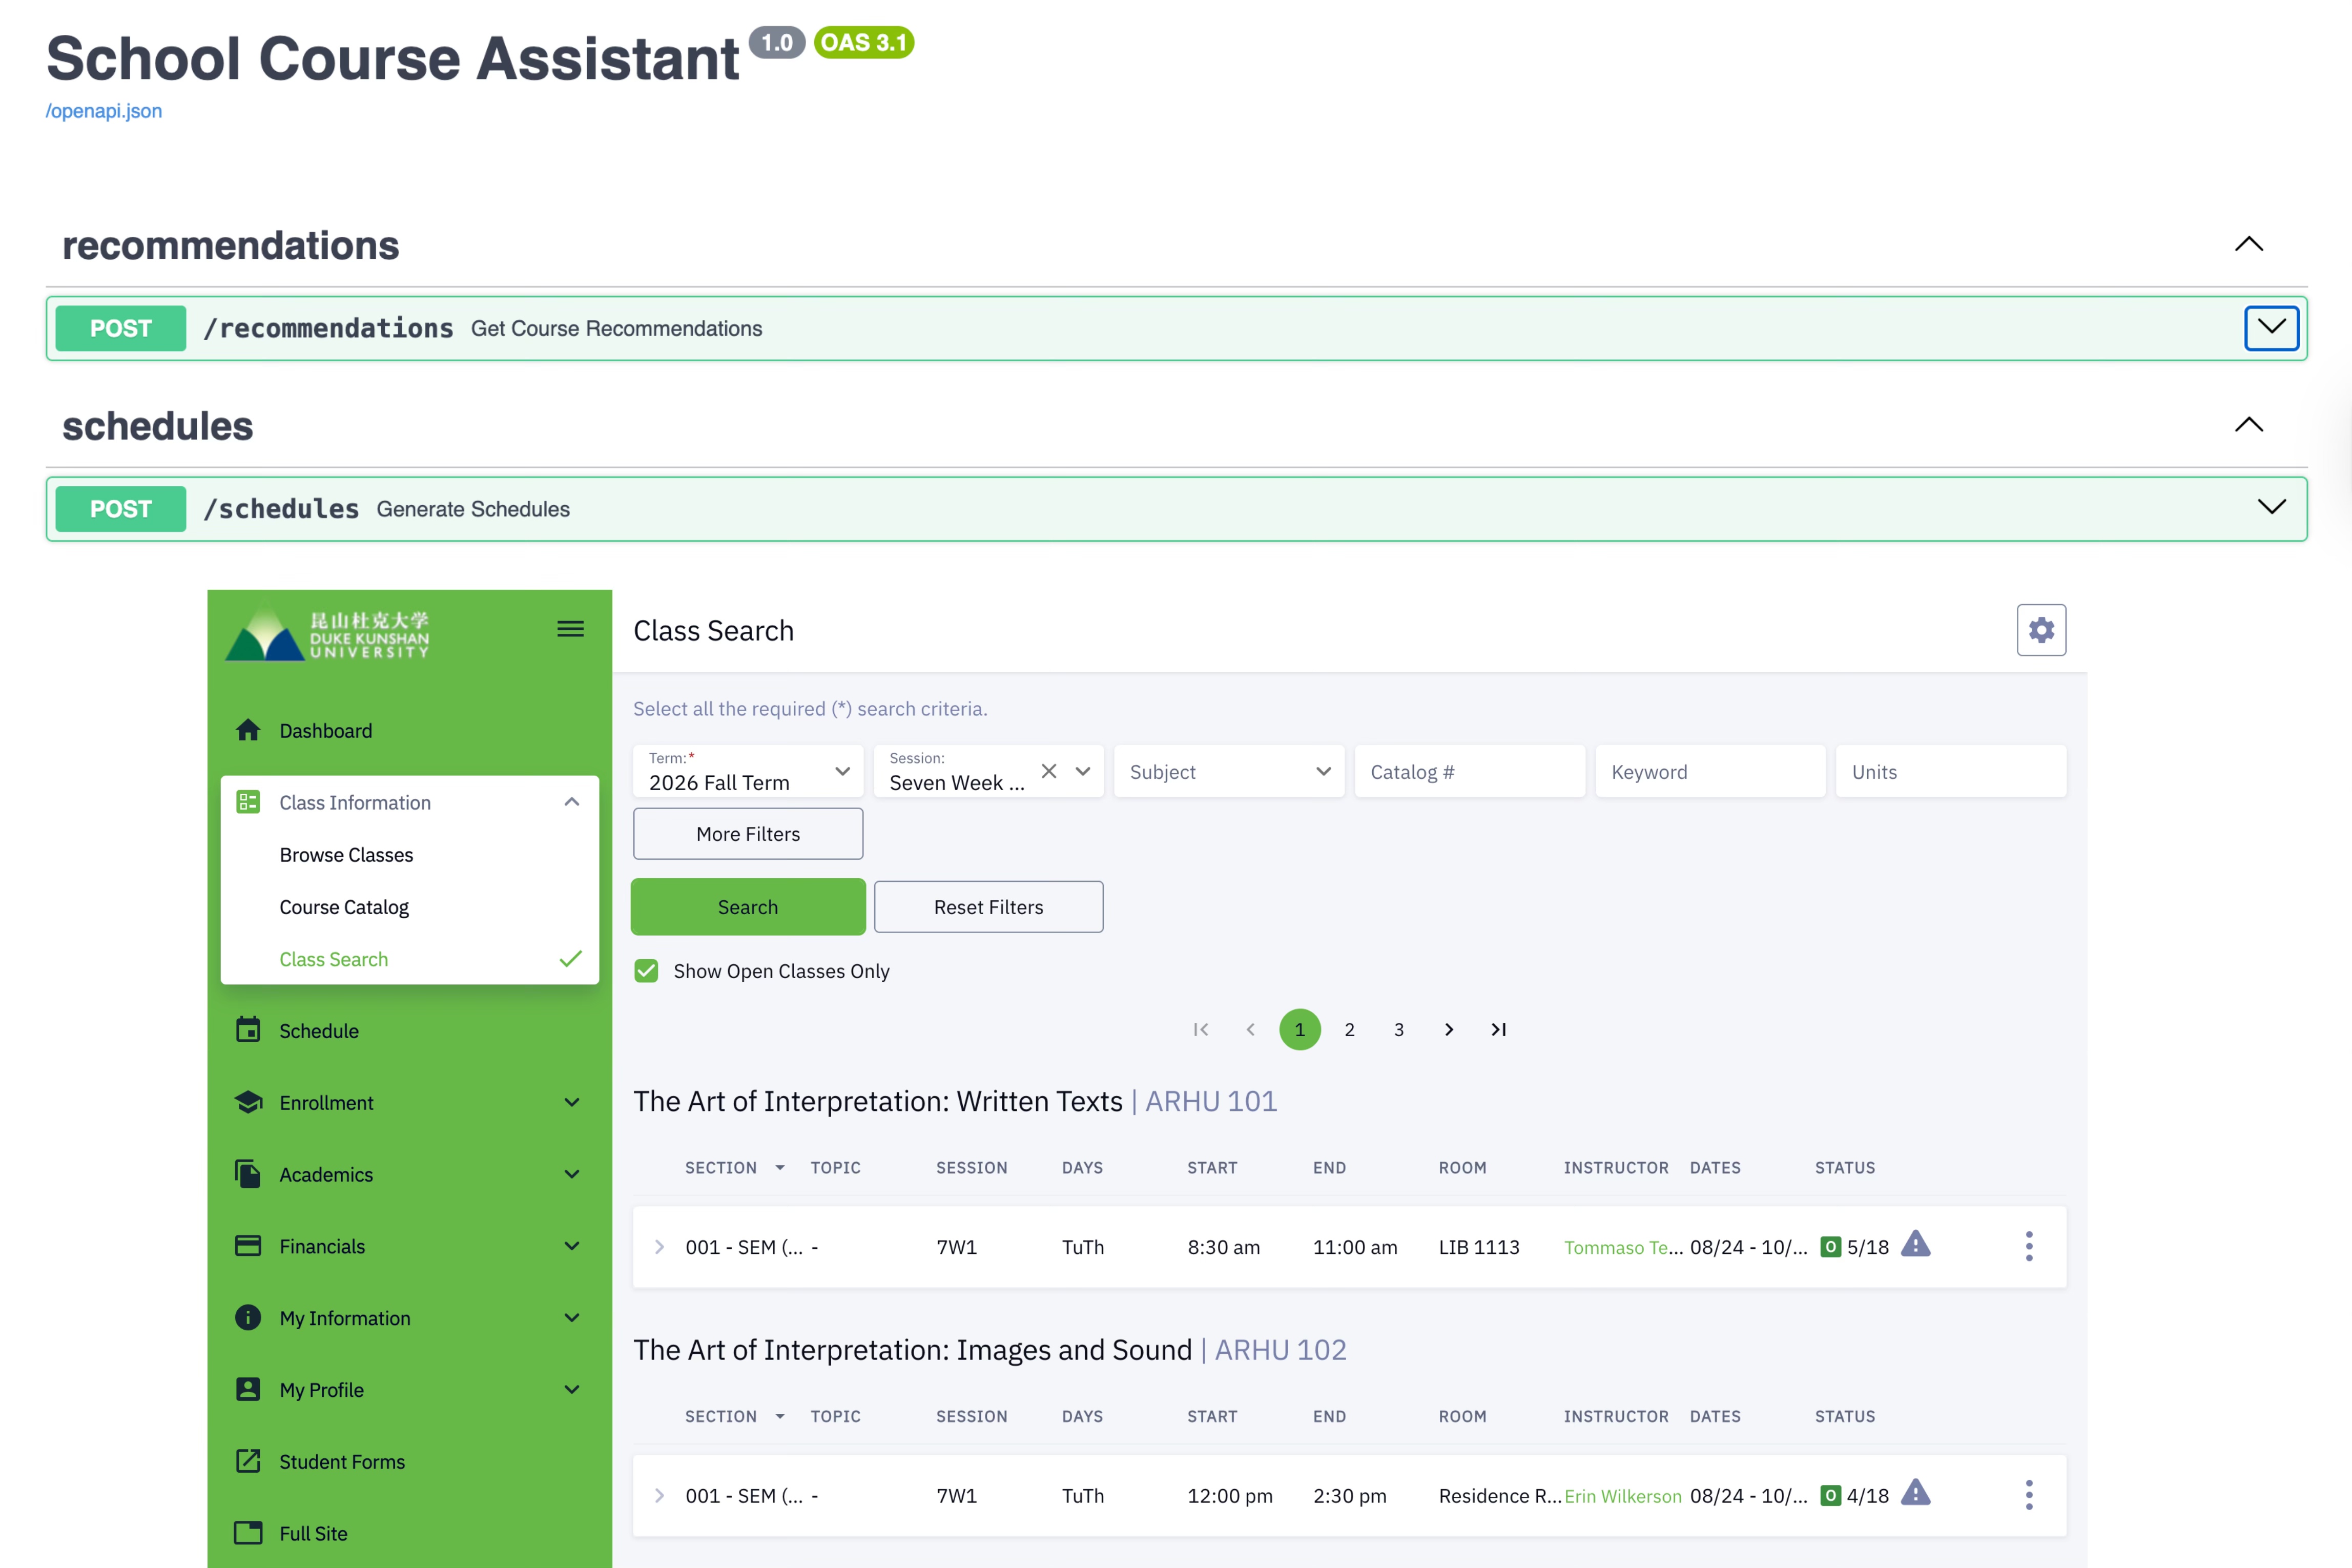Viewport: 2352px width, 1568px height.
Task: Uncheck Show Open Classes Only checkbox
Action: pyautogui.click(x=647, y=971)
